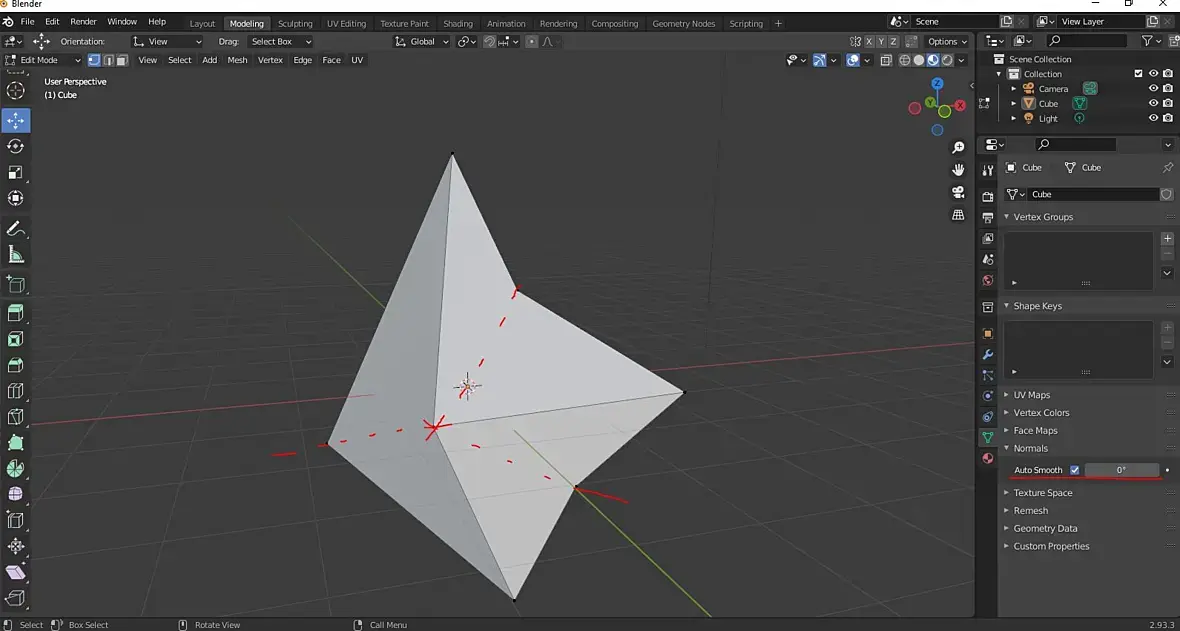Open the Edit Mode dropdown
The image size is (1180, 631).
(x=44, y=60)
